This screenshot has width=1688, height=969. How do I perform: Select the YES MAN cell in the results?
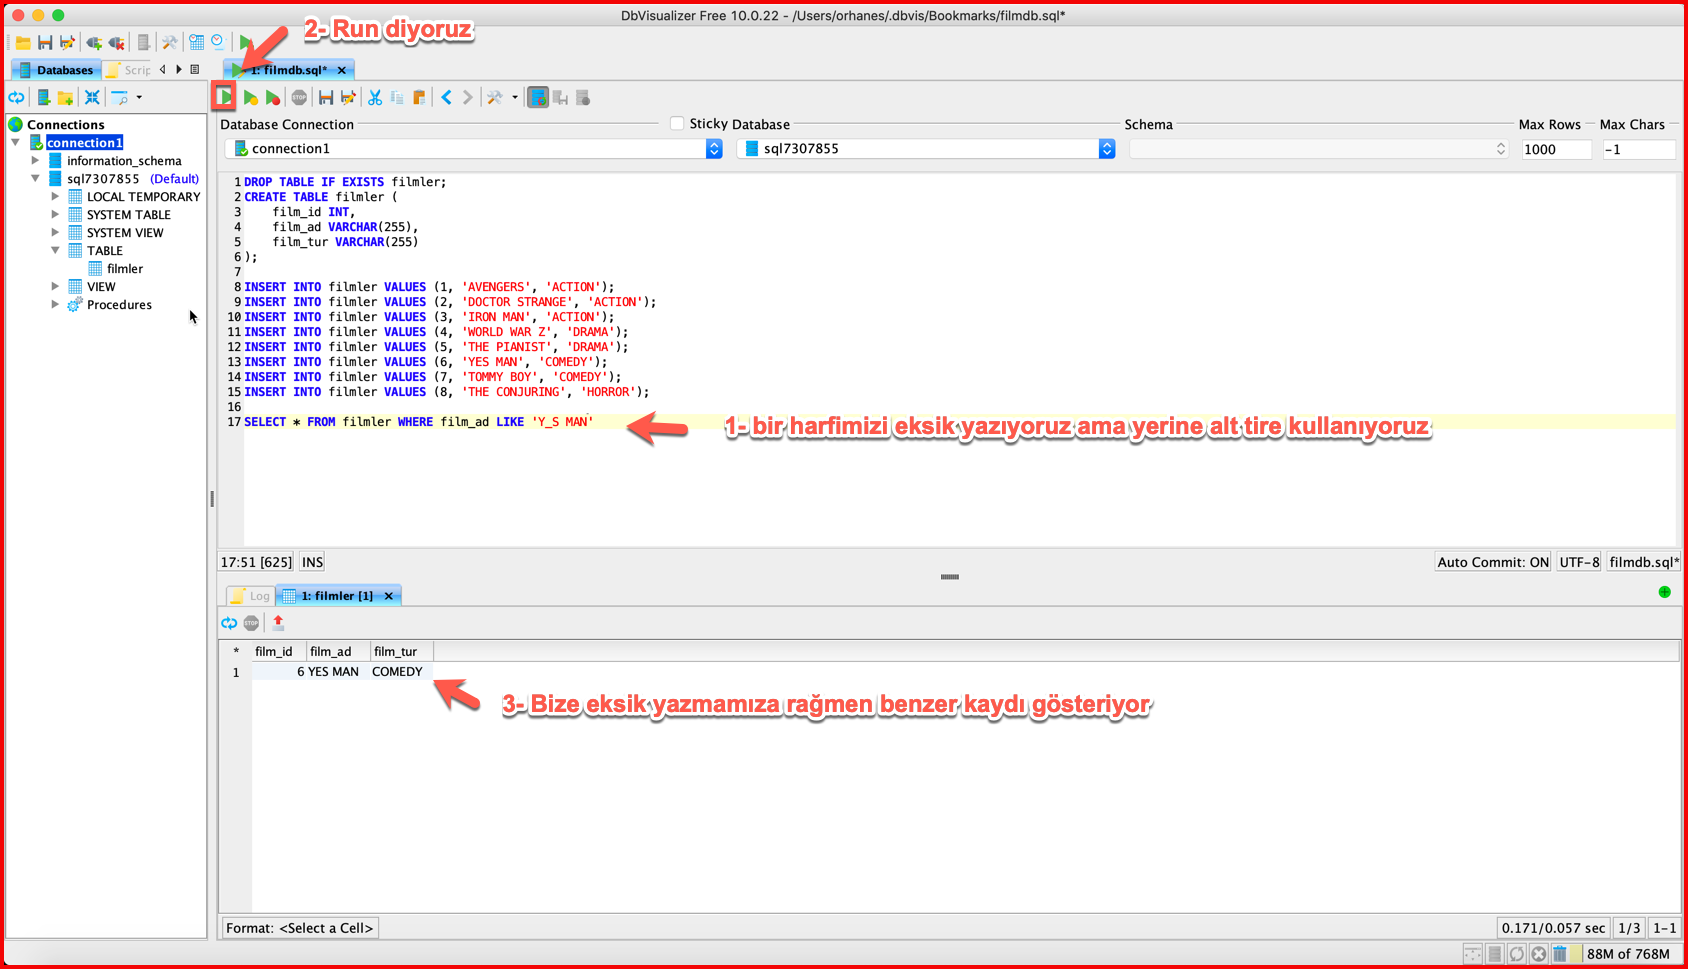pyautogui.click(x=338, y=672)
